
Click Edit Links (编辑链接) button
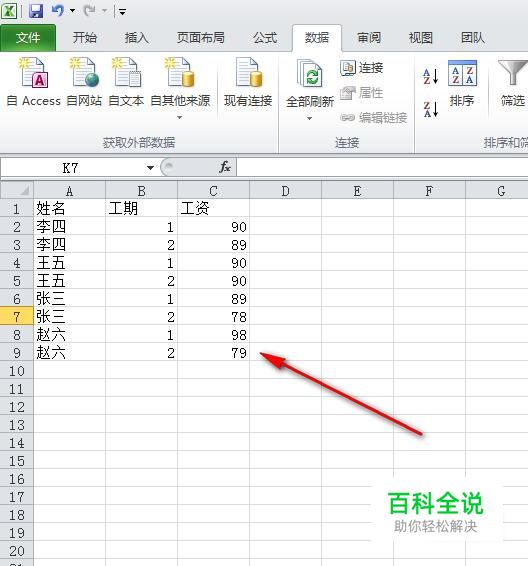pos(374,117)
